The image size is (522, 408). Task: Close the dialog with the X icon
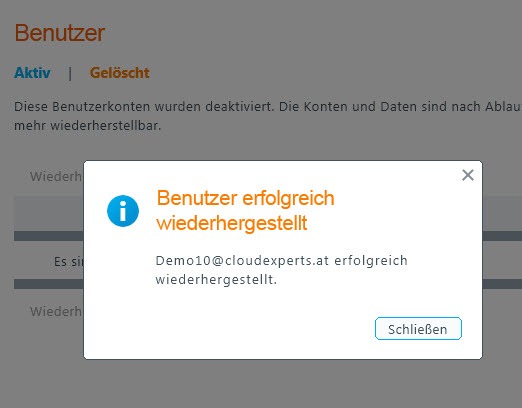(x=468, y=175)
